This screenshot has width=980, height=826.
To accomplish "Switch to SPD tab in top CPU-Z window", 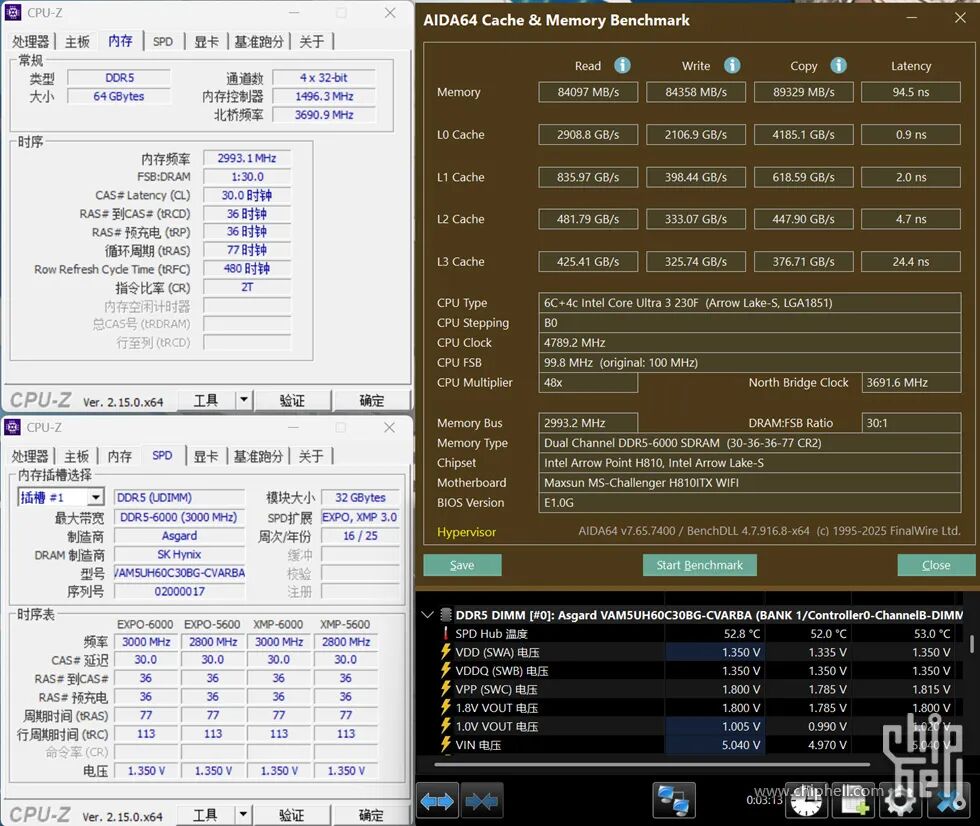I will (x=162, y=41).
